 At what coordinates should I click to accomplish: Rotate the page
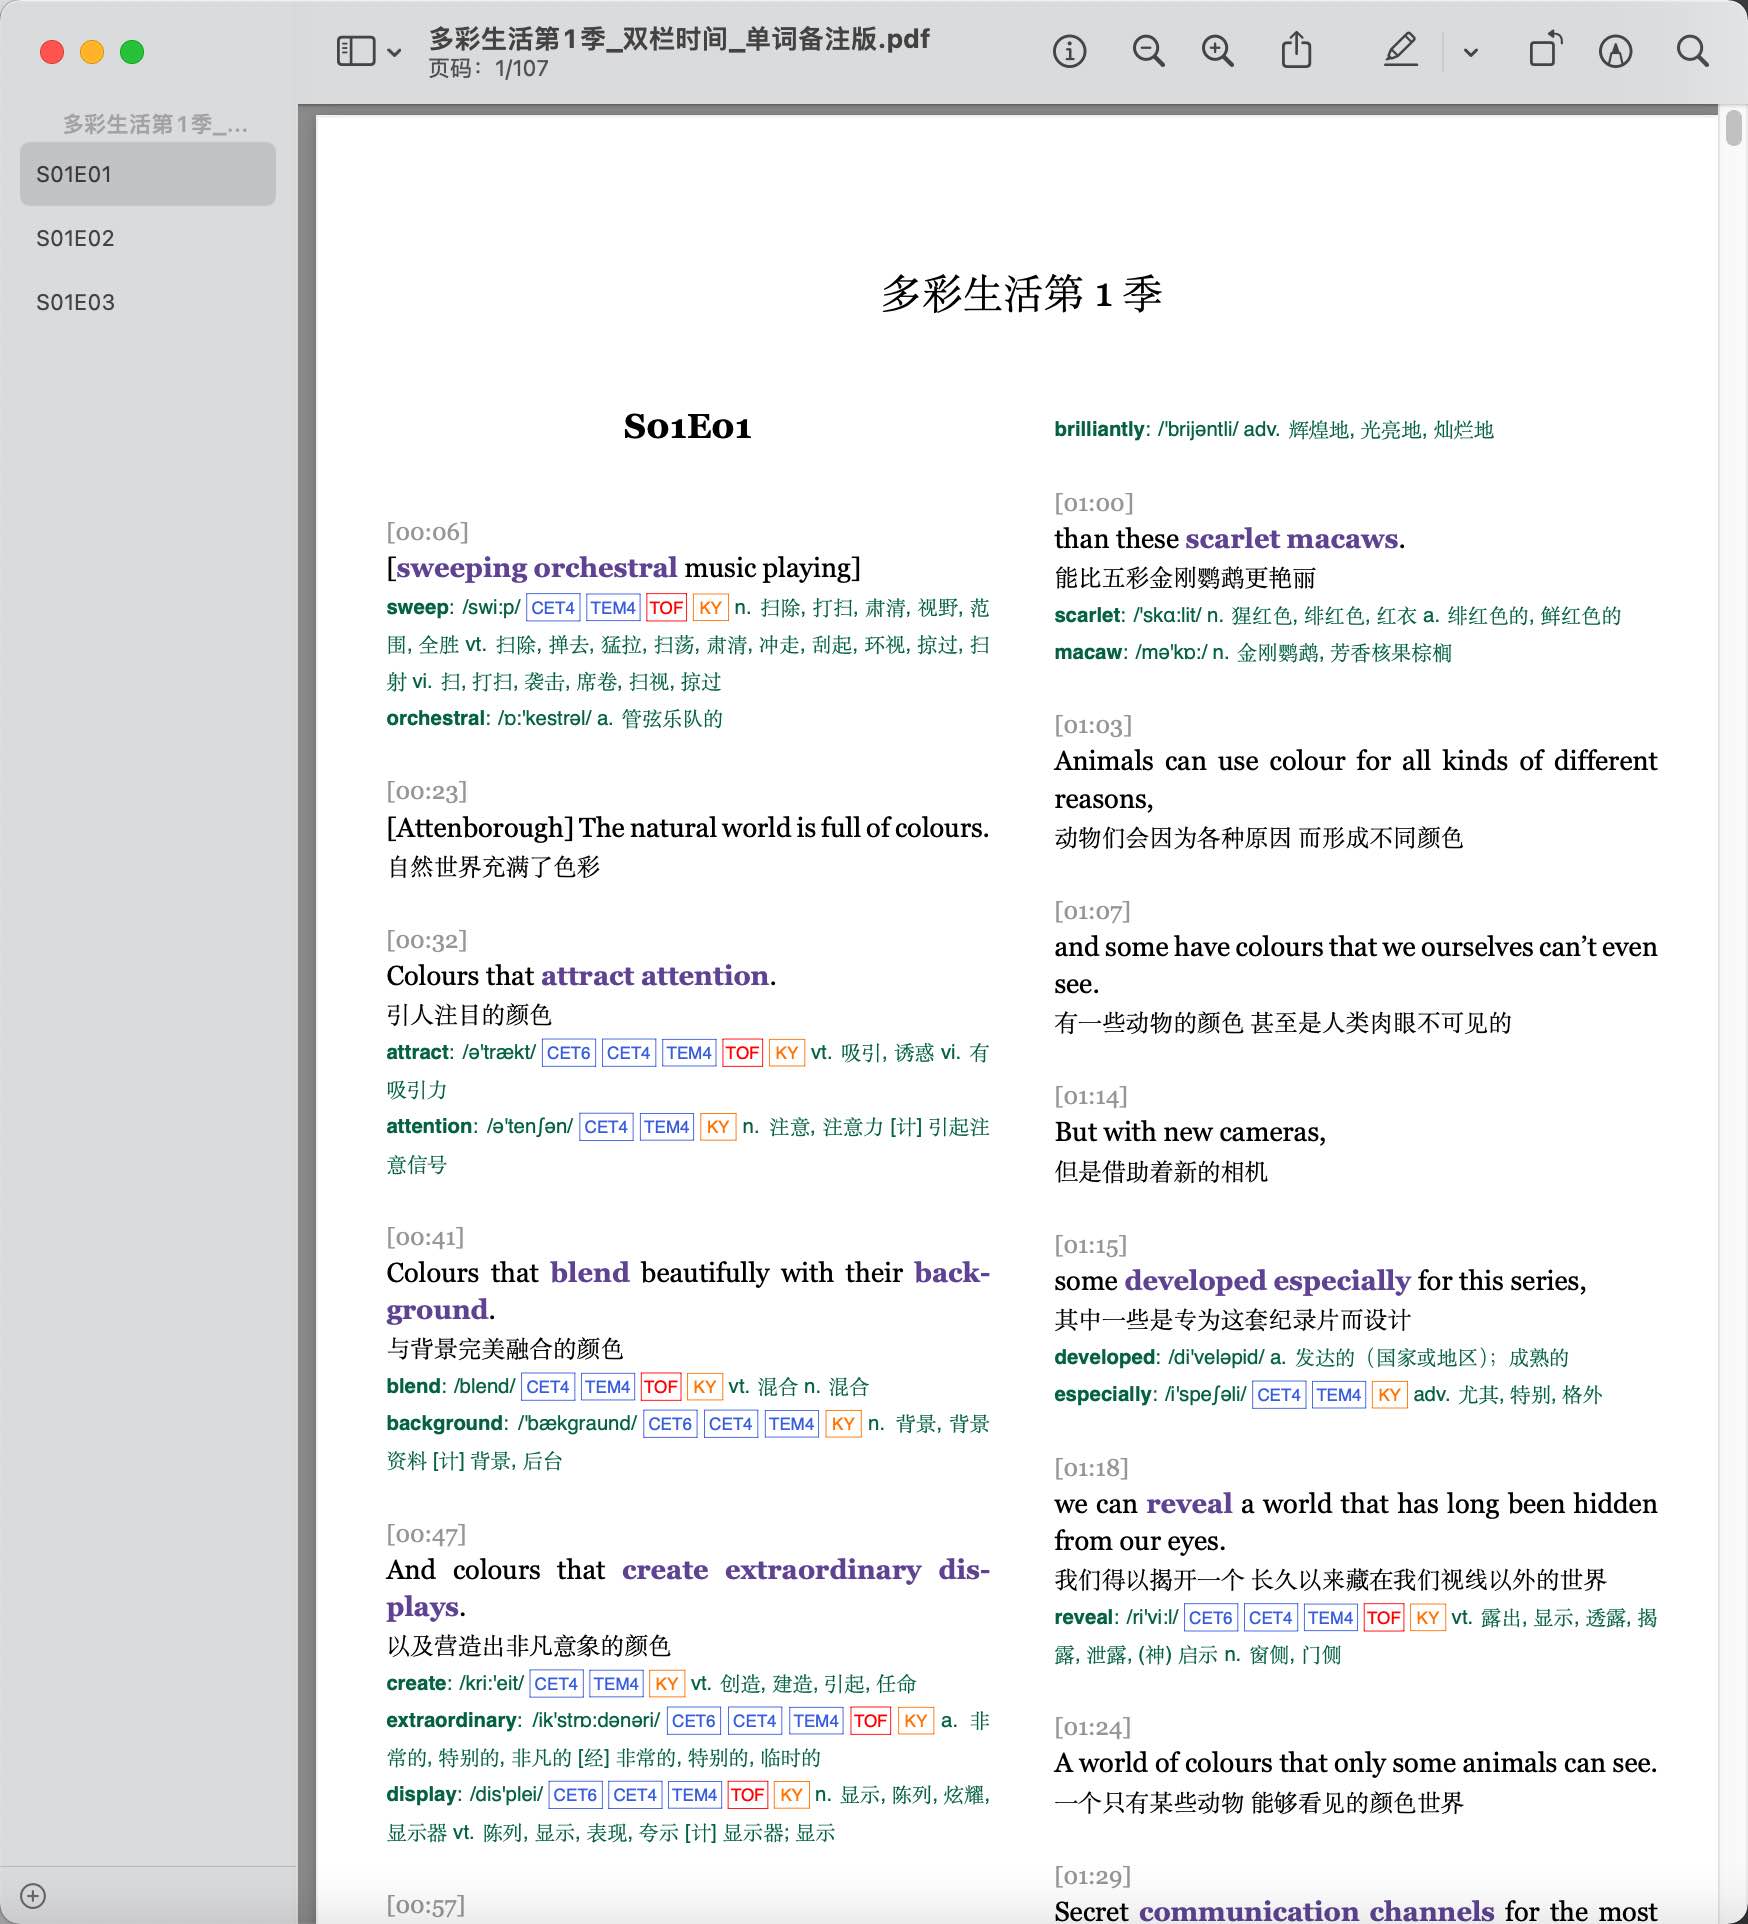tap(1545, 50)
